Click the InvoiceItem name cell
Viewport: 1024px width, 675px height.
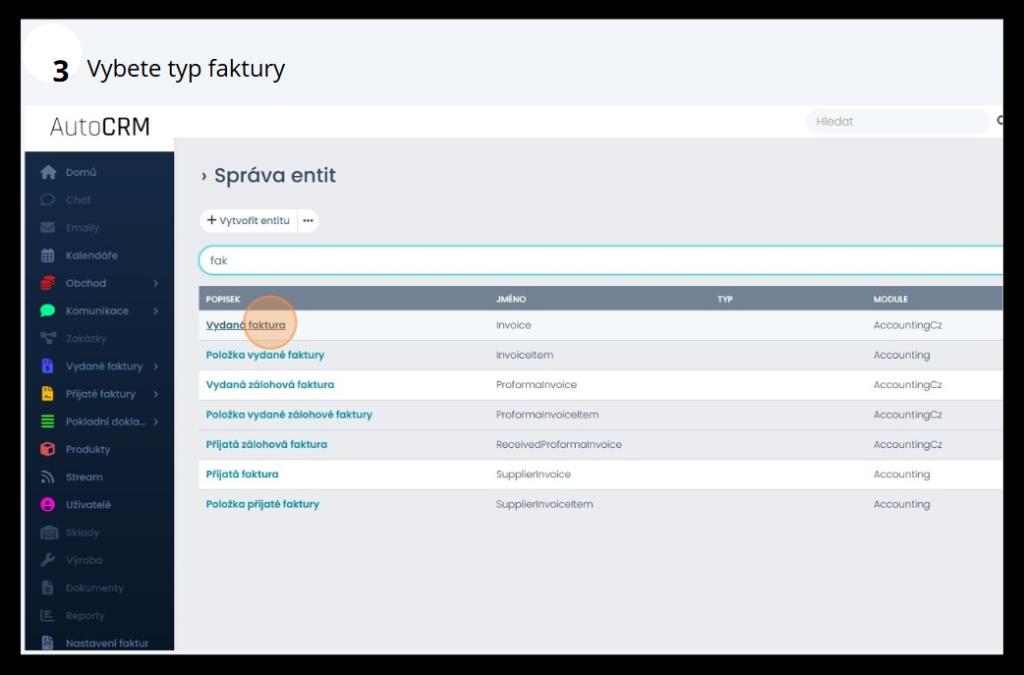point(524,355)
